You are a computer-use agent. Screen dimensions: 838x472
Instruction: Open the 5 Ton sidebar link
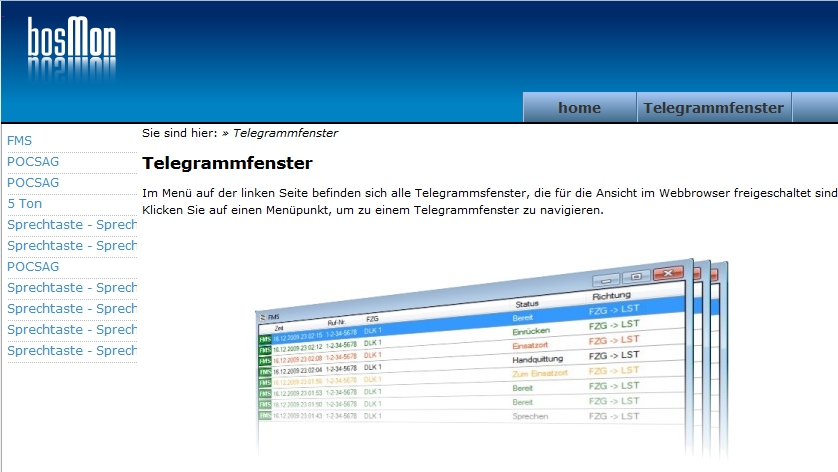click(x=25, y=204)
